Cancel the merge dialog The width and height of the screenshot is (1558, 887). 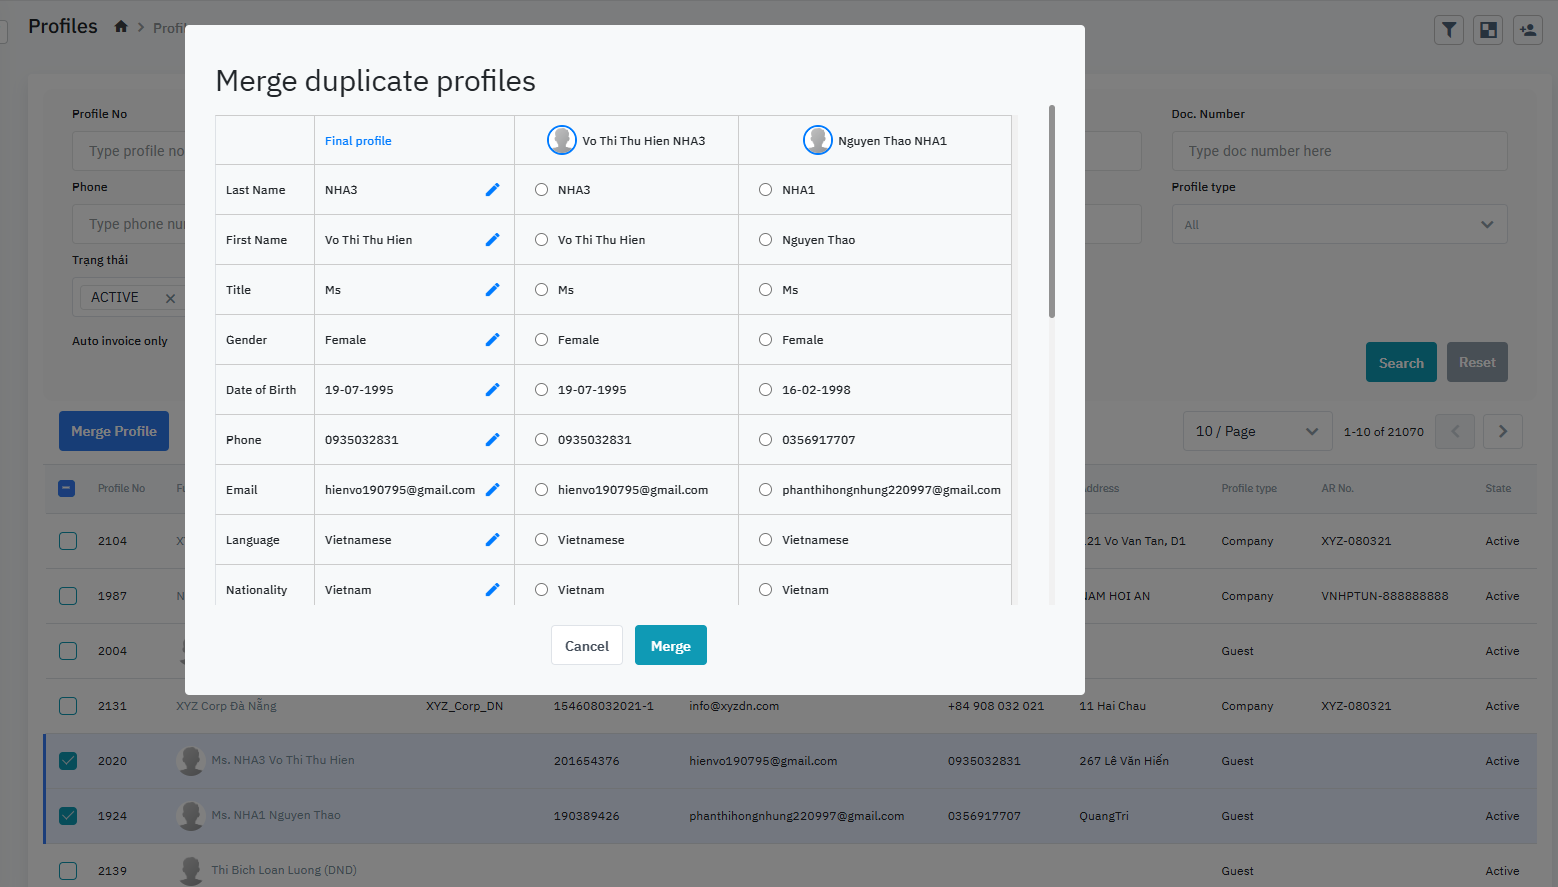tap(587, 646)
